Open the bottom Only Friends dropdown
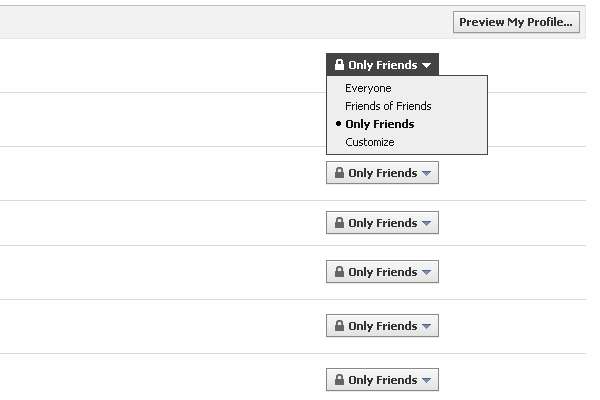 click(382, 379)
